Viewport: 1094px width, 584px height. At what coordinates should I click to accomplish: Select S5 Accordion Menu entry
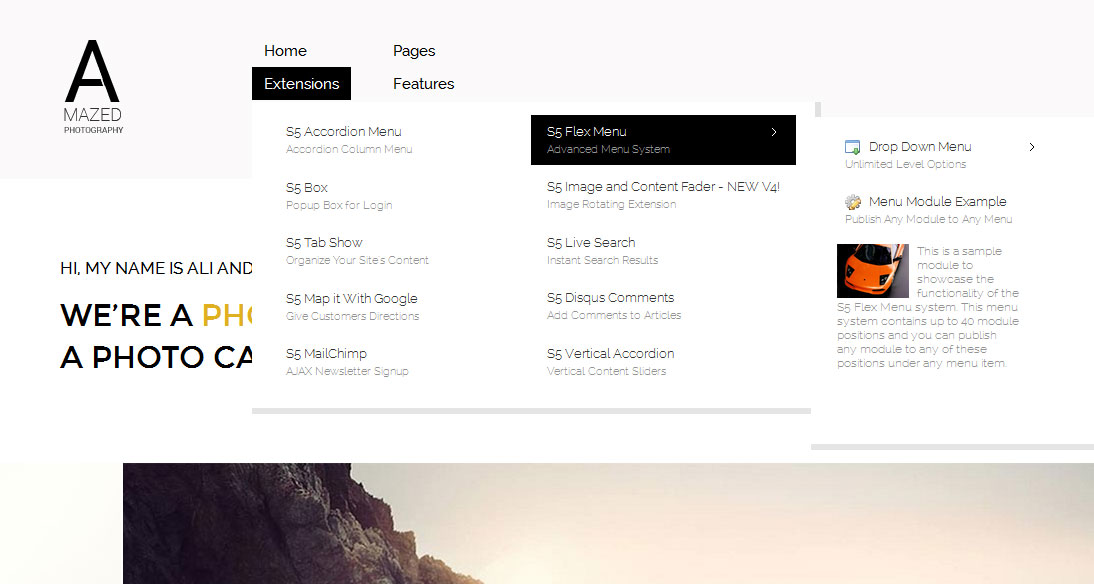pyautogui.click(x=343, y=132)
